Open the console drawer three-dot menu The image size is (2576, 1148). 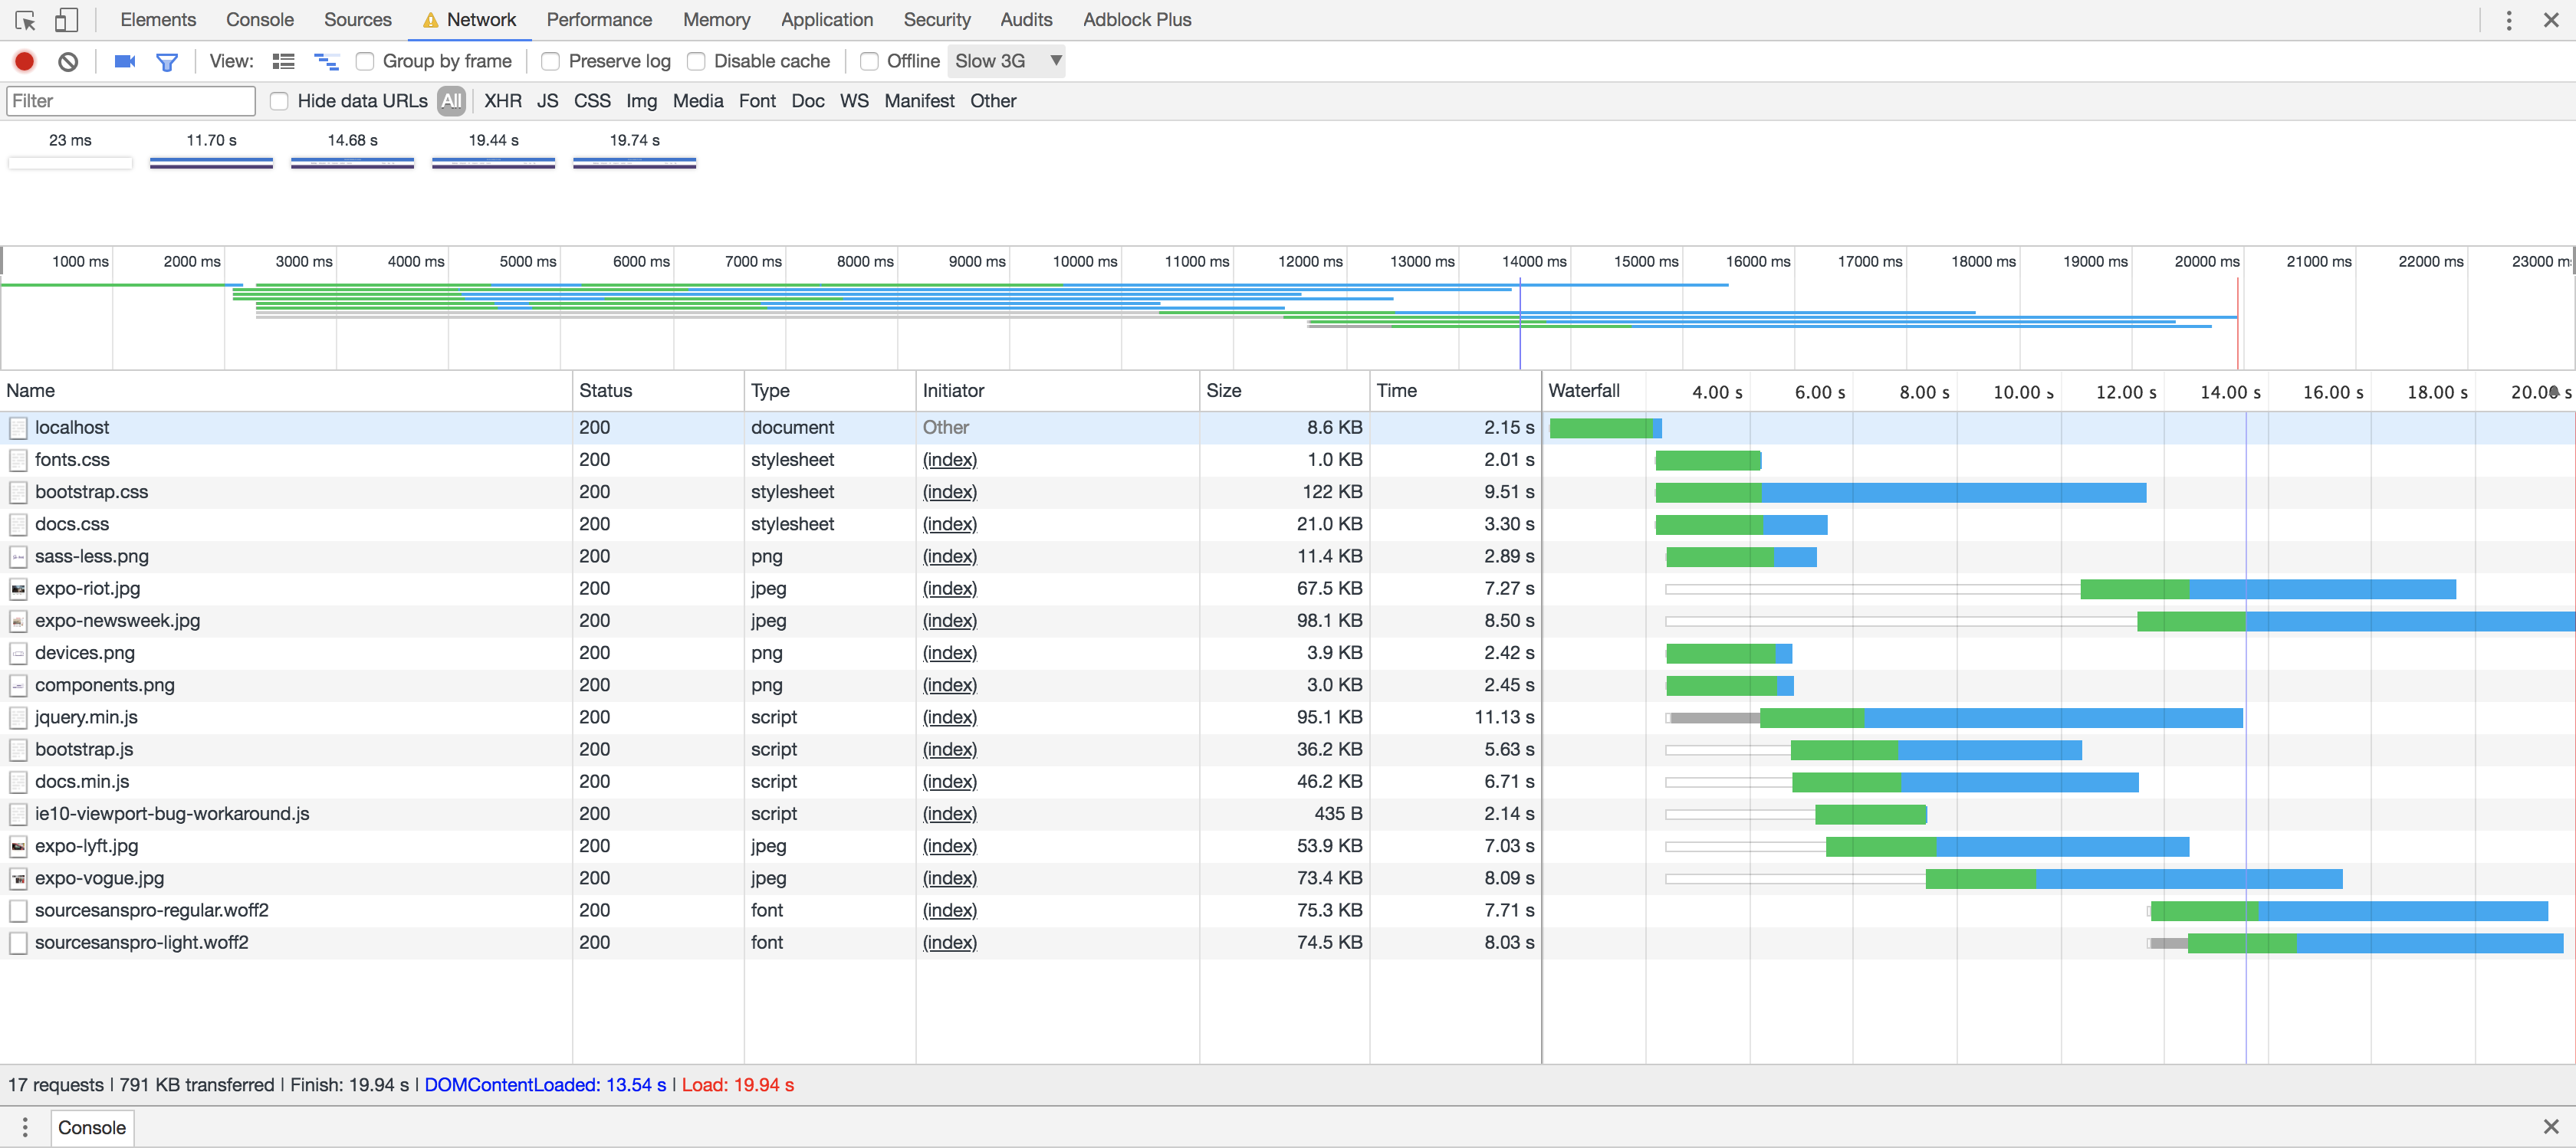(25, 1127)
